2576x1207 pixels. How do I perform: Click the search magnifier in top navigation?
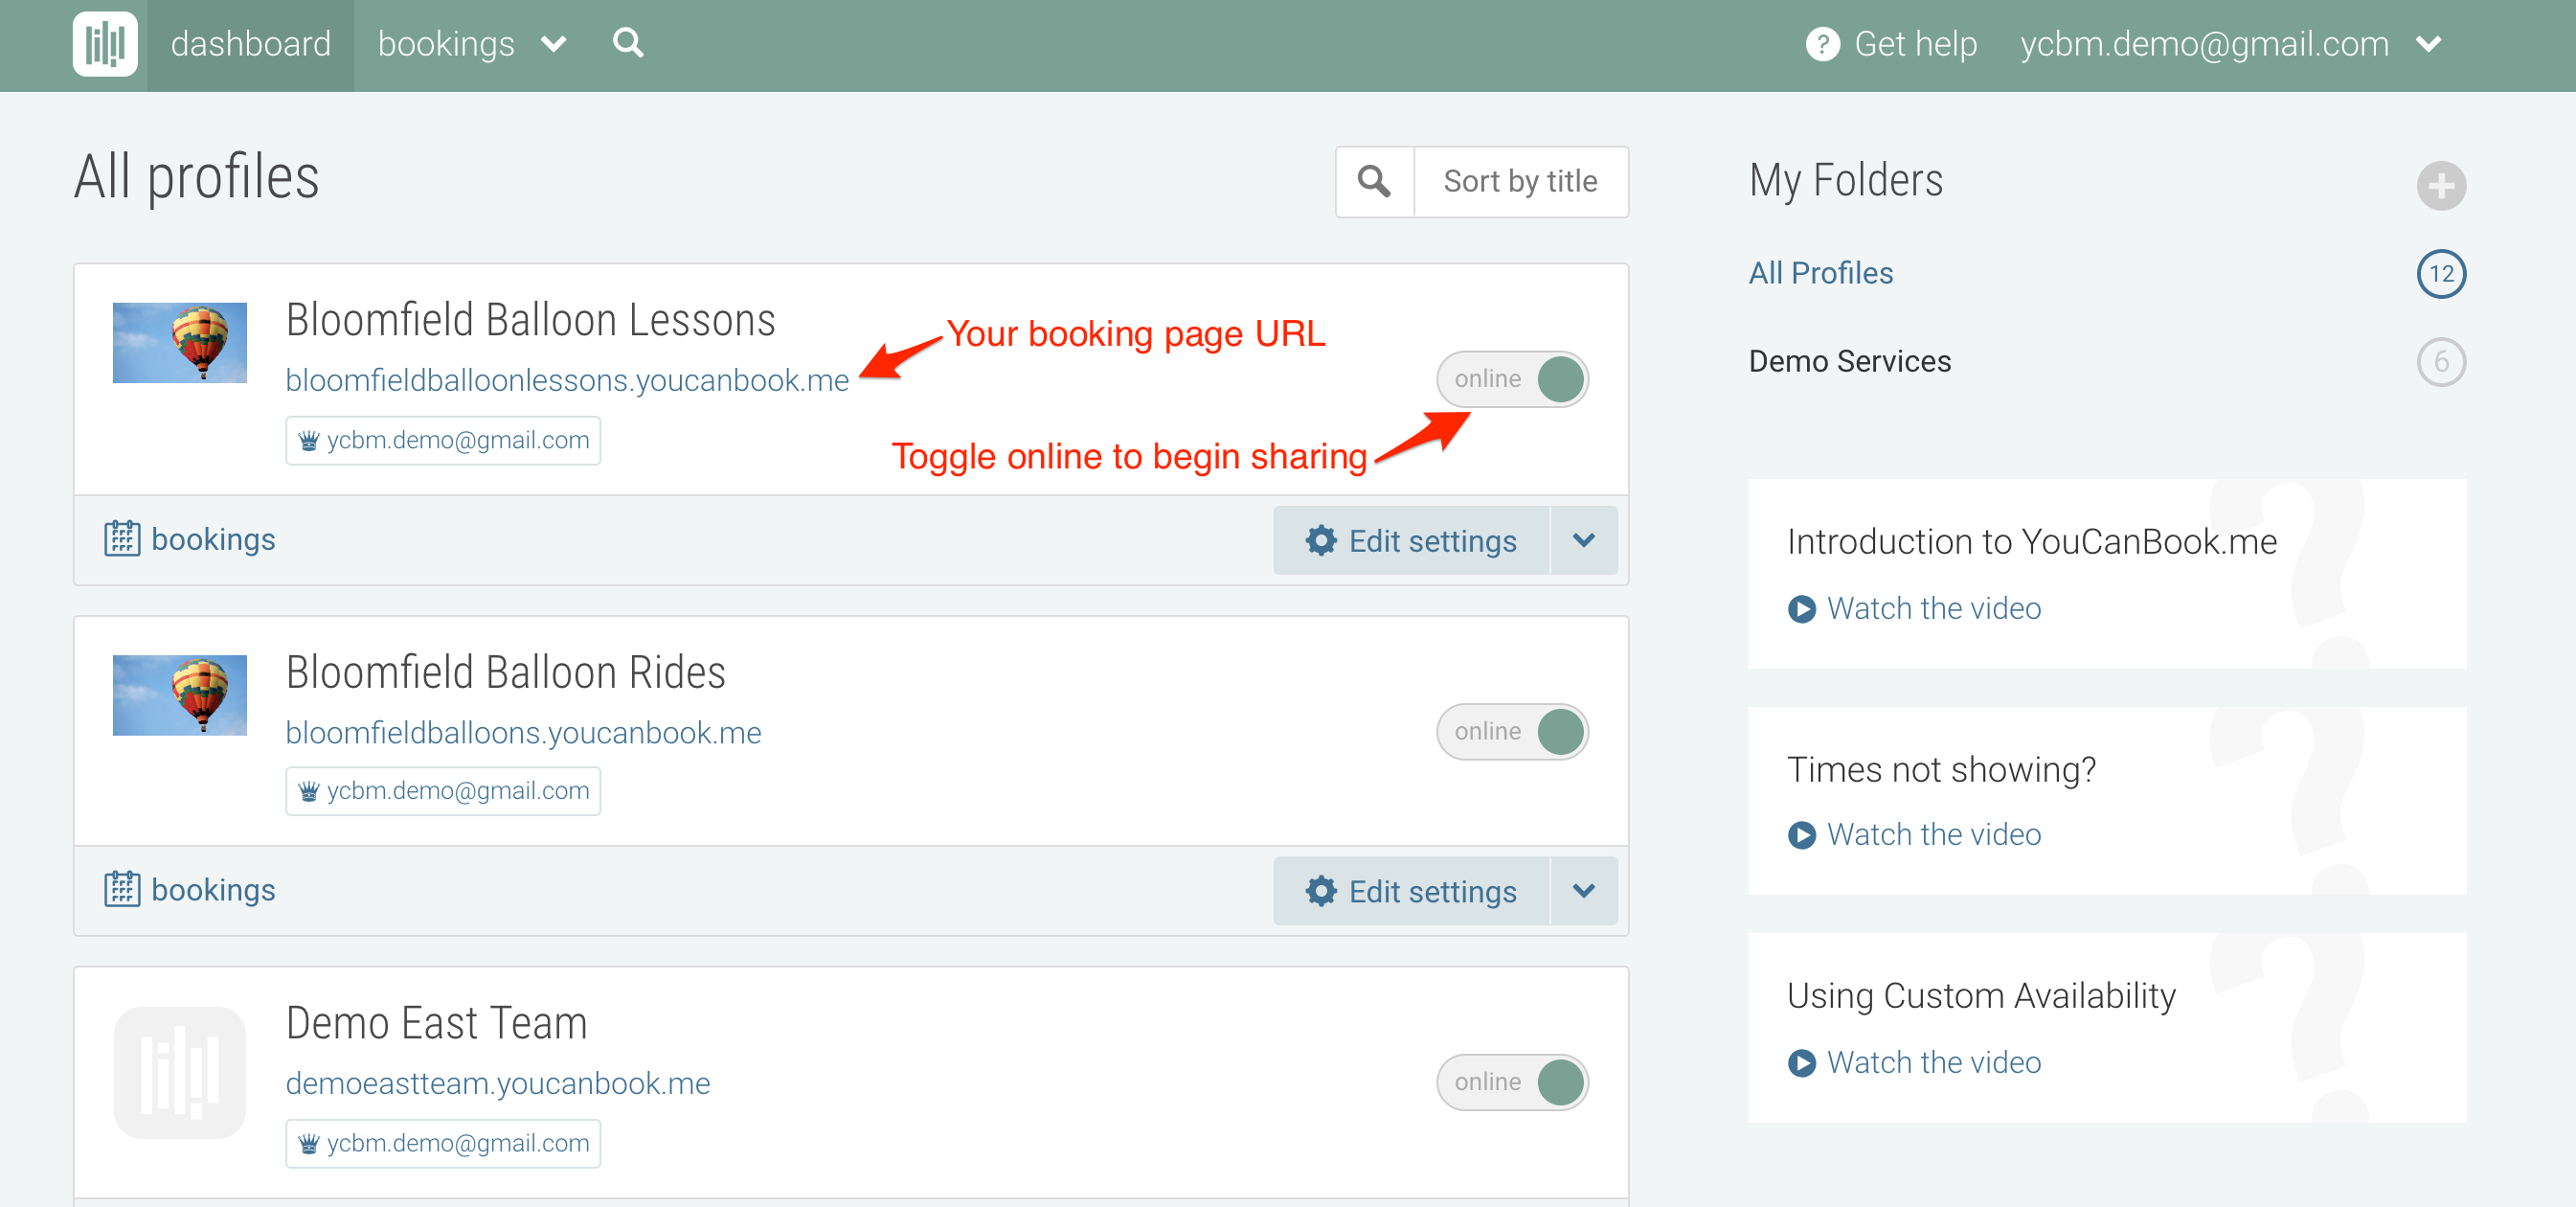click(628, 43)
